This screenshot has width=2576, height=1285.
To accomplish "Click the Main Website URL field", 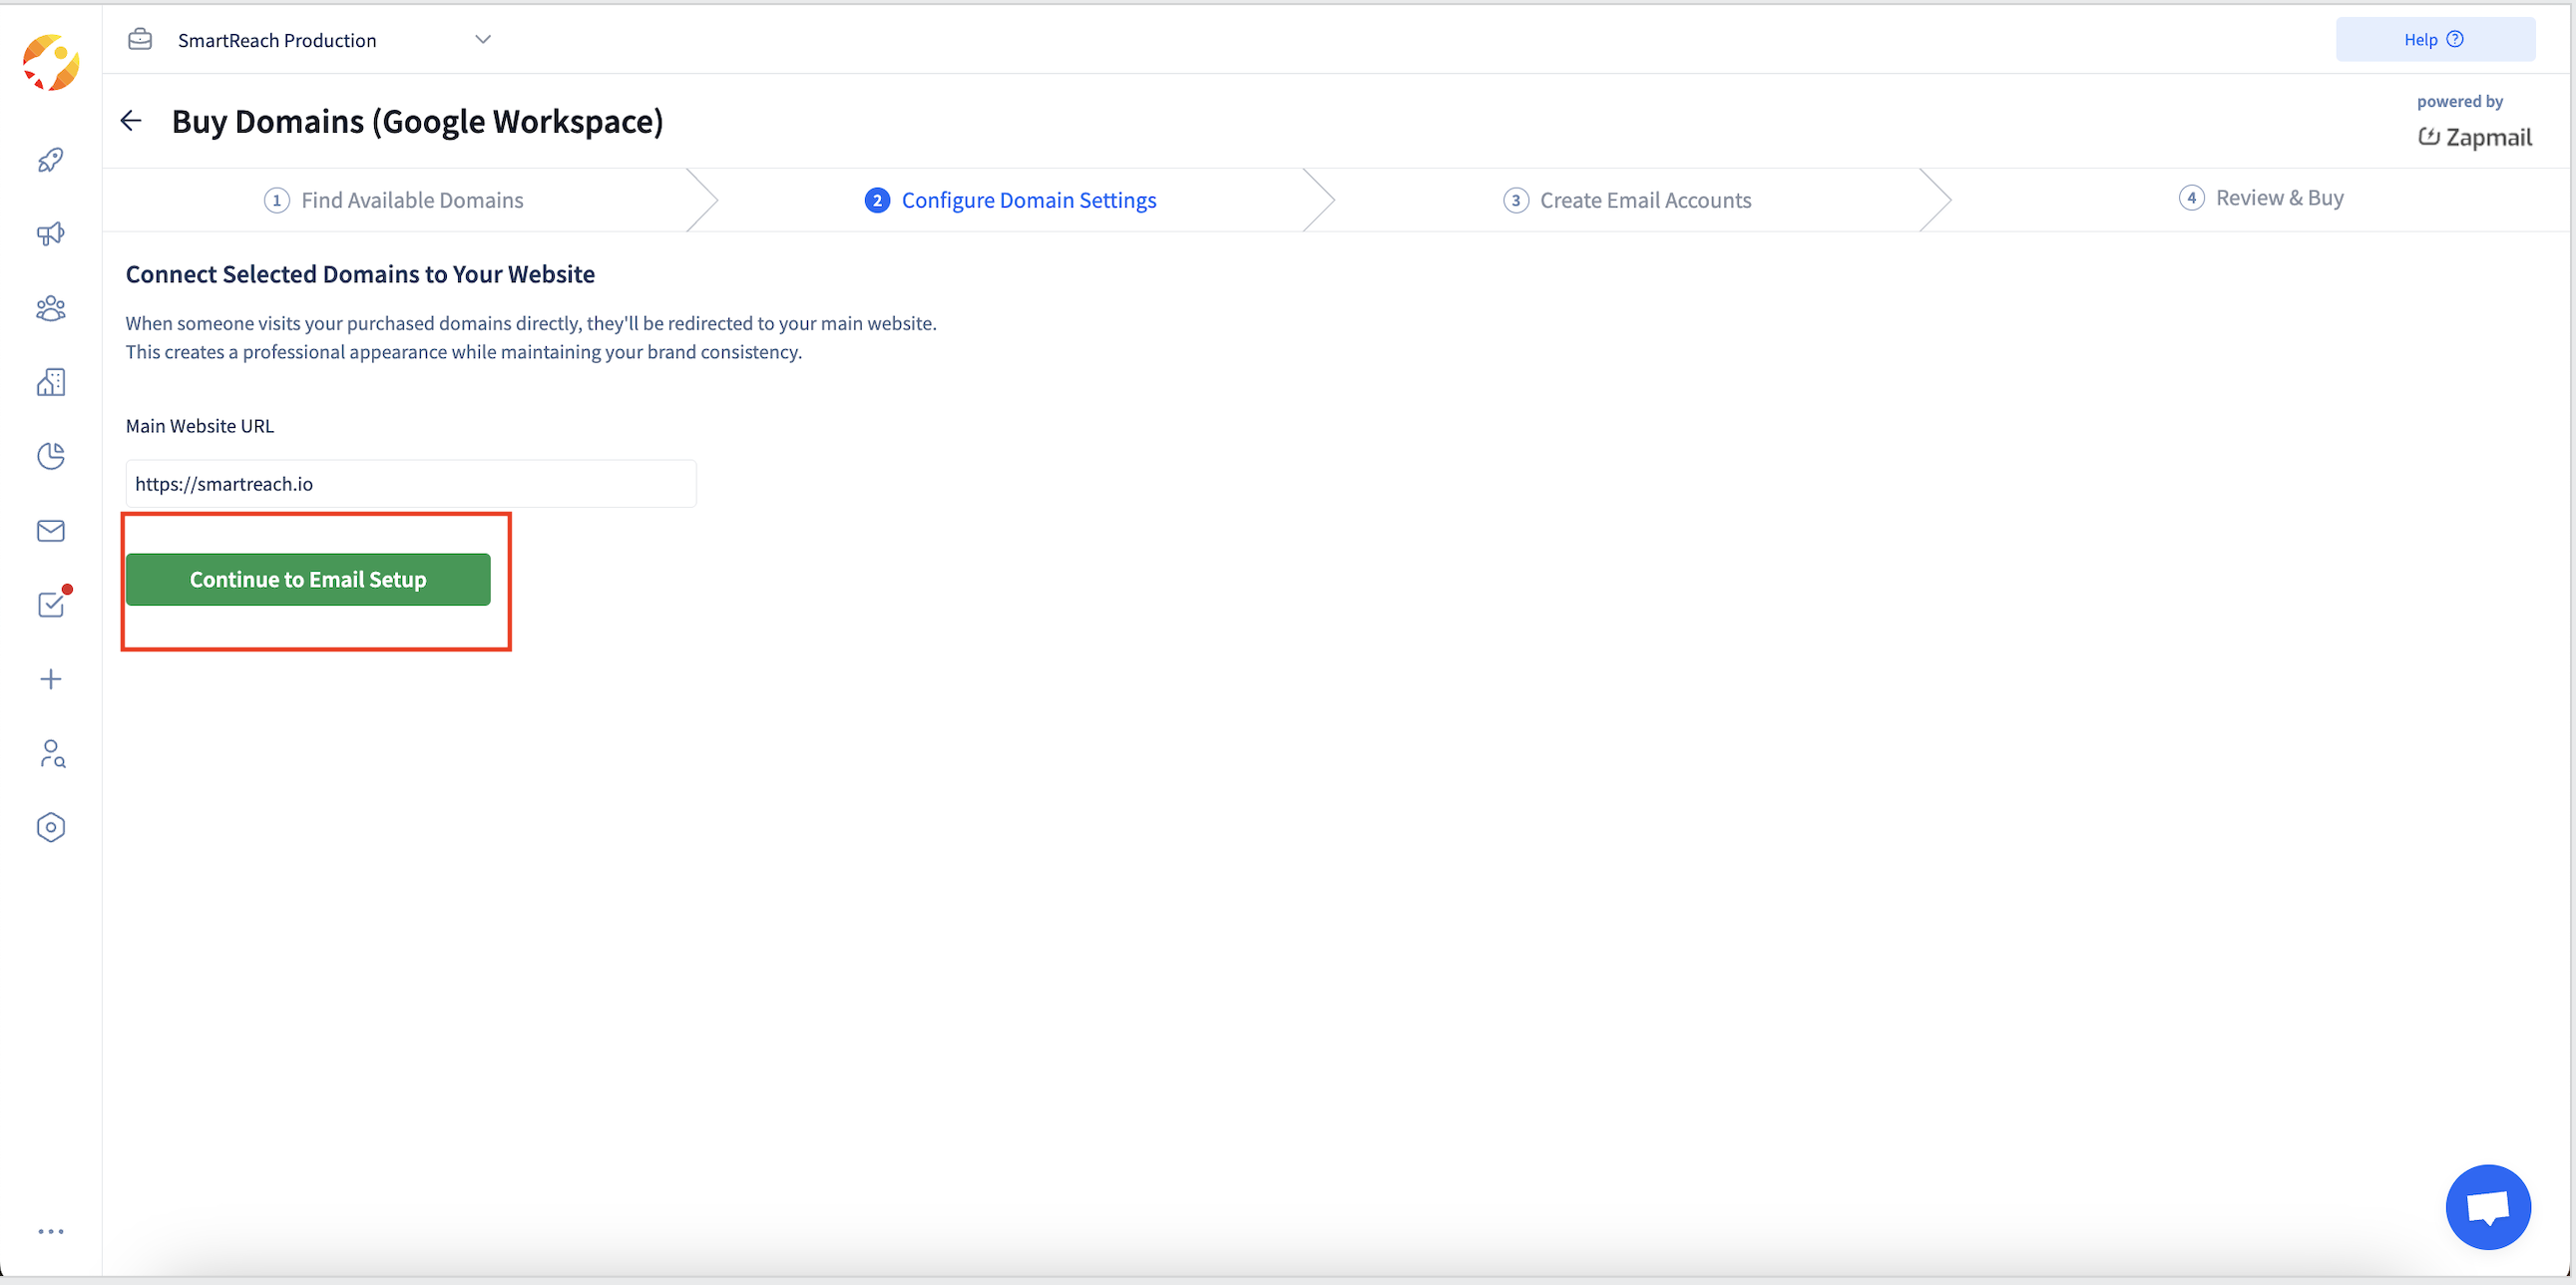I will pos(410,484).
